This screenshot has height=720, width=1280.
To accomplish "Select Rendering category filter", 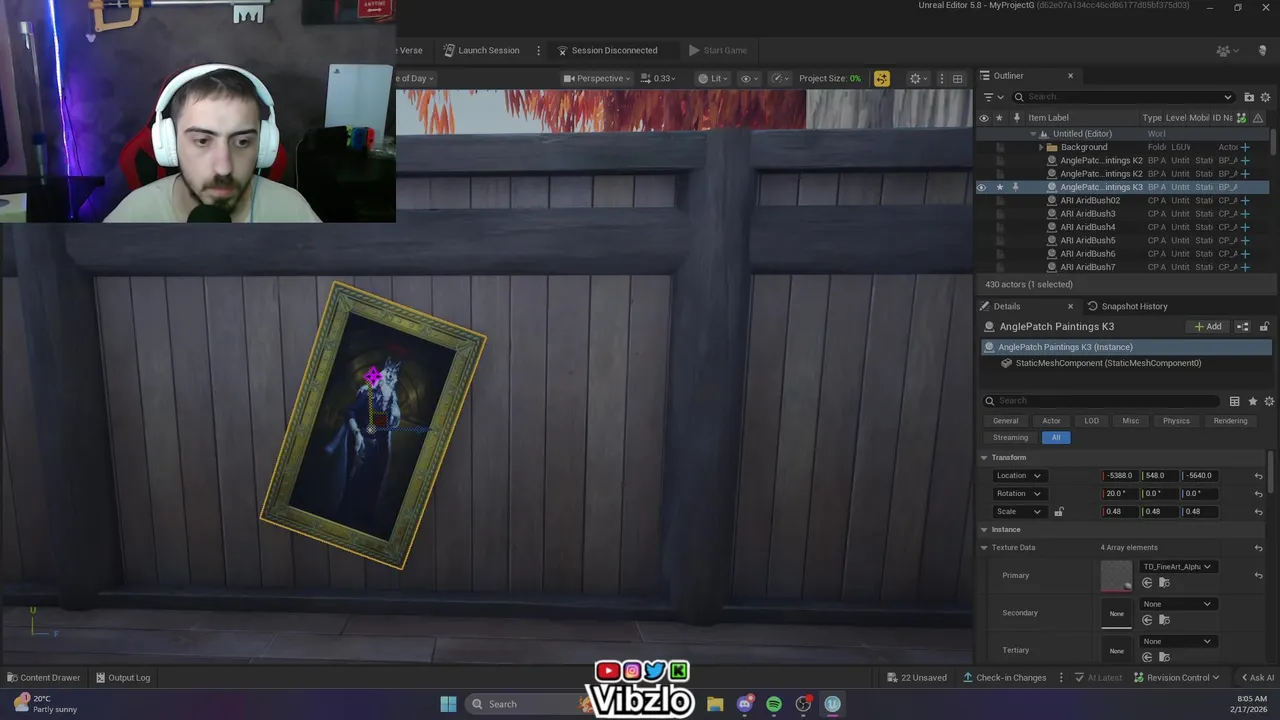I will 1230,421.
